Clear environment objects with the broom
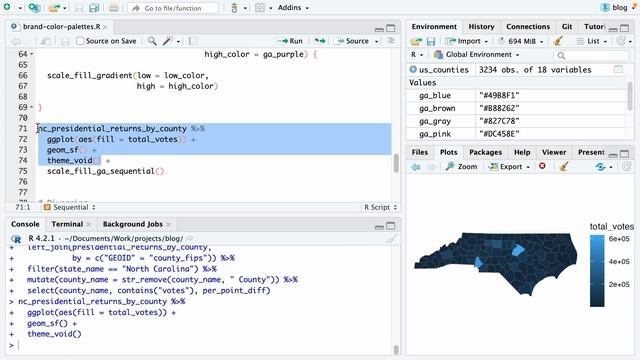 pyautogui.click(x=558, y=41)
